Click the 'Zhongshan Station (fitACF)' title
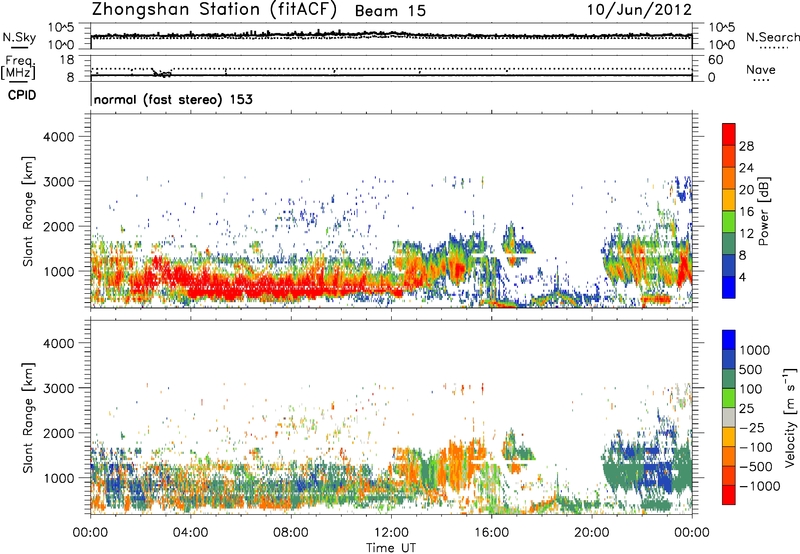 click(x=214, y=9)
